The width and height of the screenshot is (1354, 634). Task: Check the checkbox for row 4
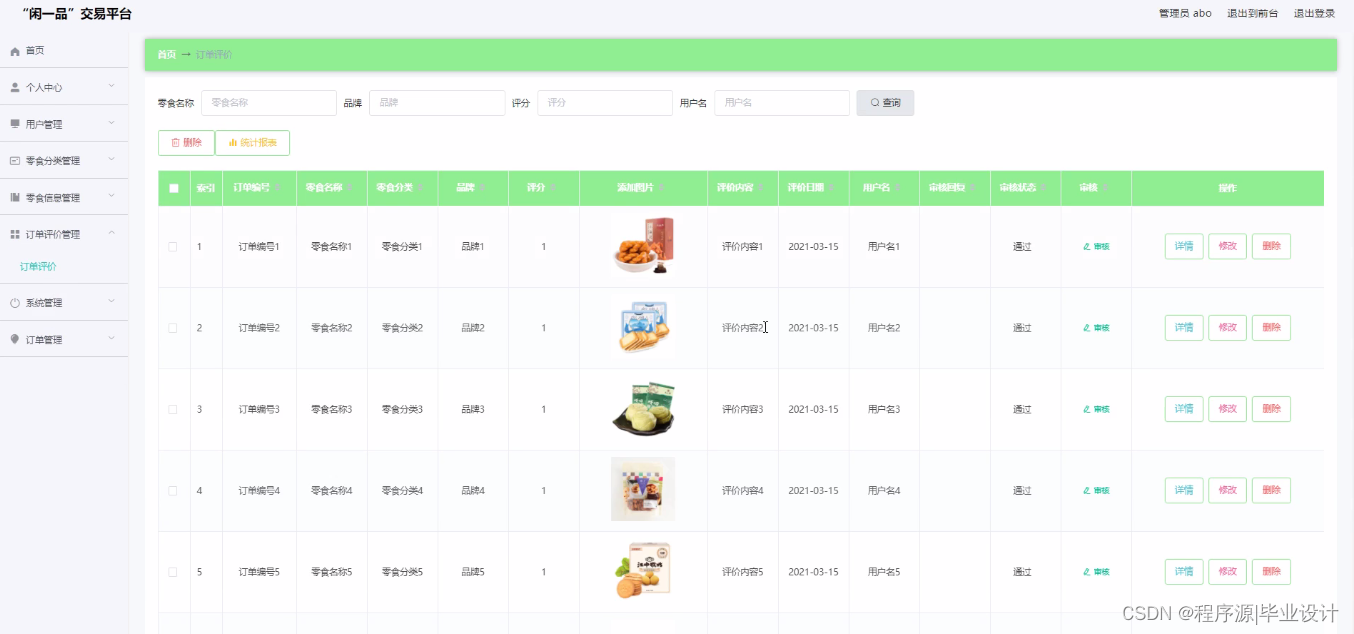pyautogui.click(x=173, y=491)
